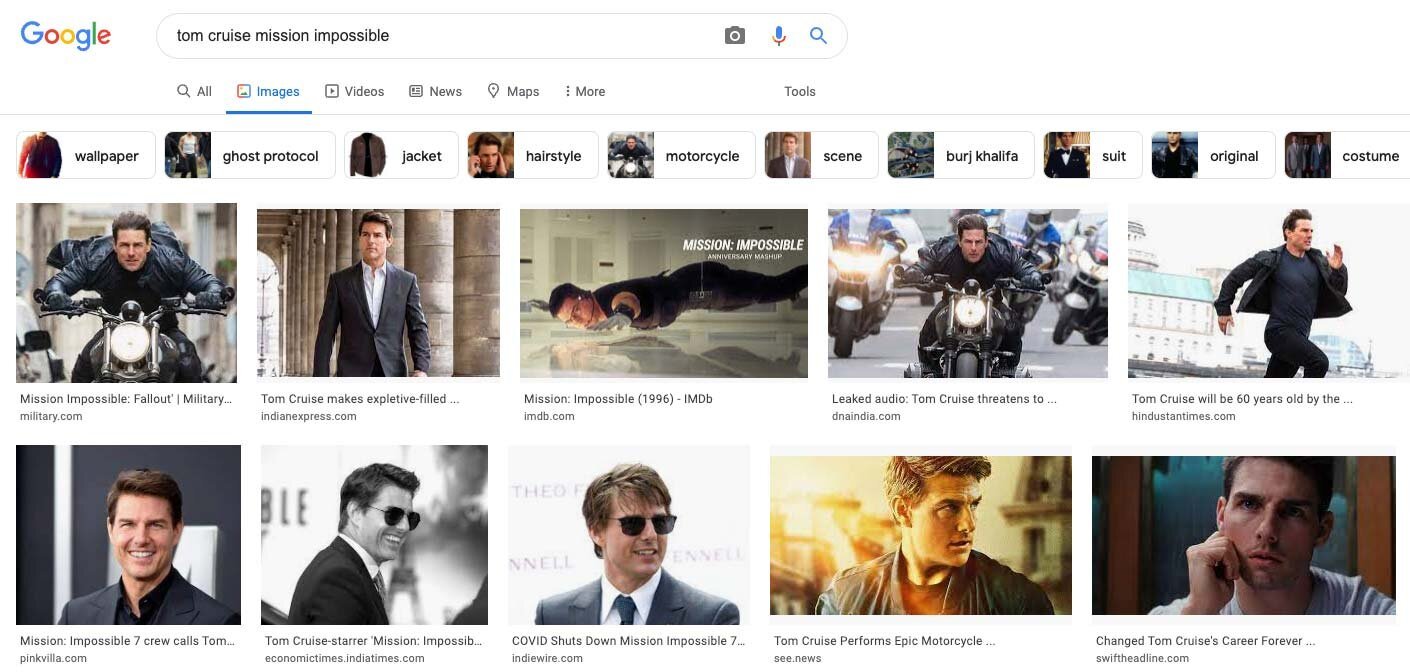Filter by the motorcycle chip

pyautogui.click(x=682, y=155)
